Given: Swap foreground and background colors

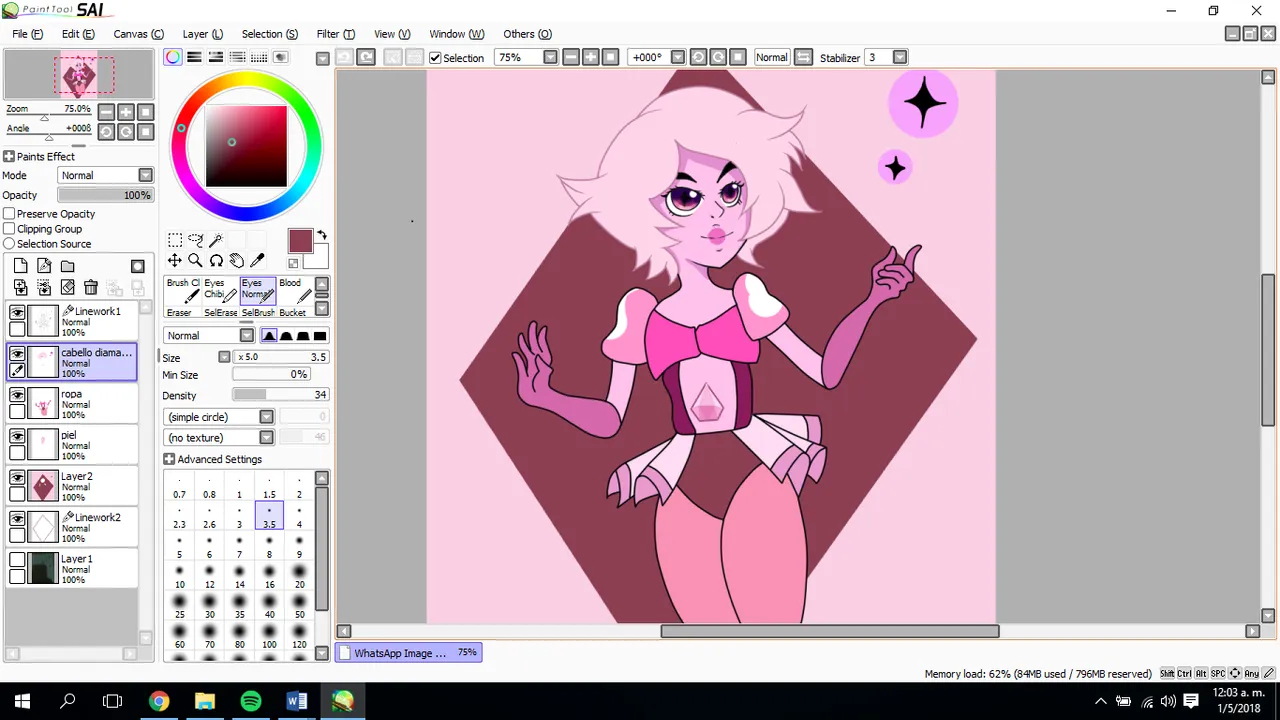Looking at the screenshot, I should click(322, 236).
